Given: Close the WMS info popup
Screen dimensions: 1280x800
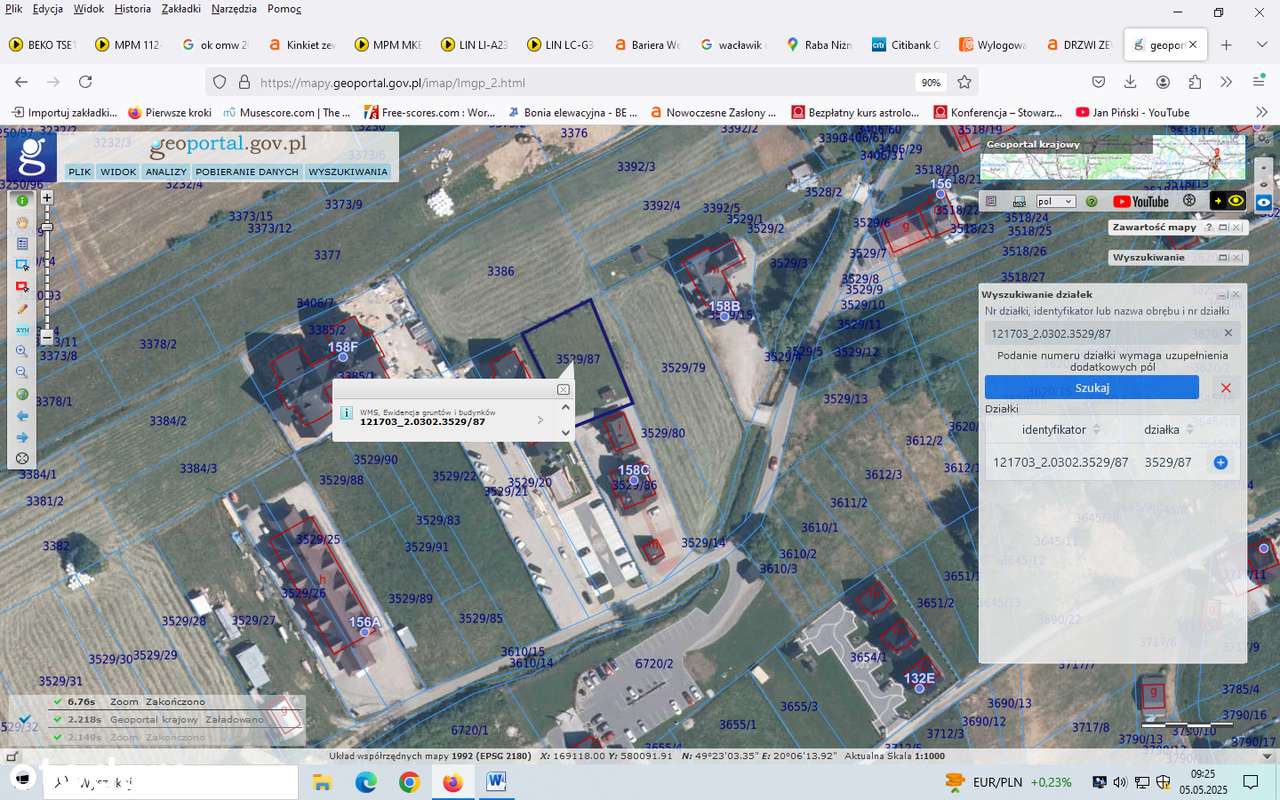Looking at the screenshot, I should coord(563,389).
